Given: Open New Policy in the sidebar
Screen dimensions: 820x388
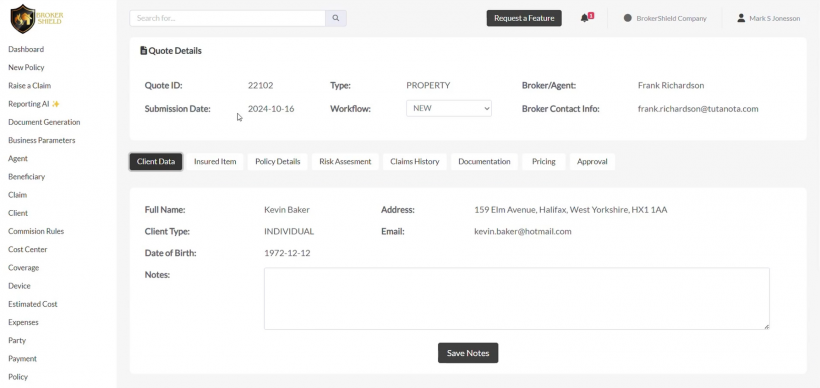Looking at the screenshot, I should tap(26, 67).
